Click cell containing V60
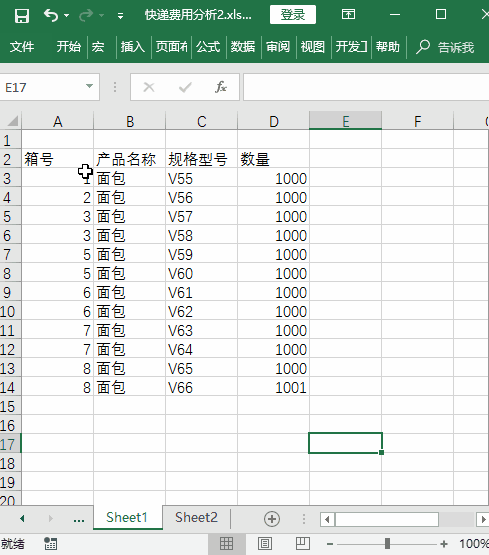 point(201,273)
